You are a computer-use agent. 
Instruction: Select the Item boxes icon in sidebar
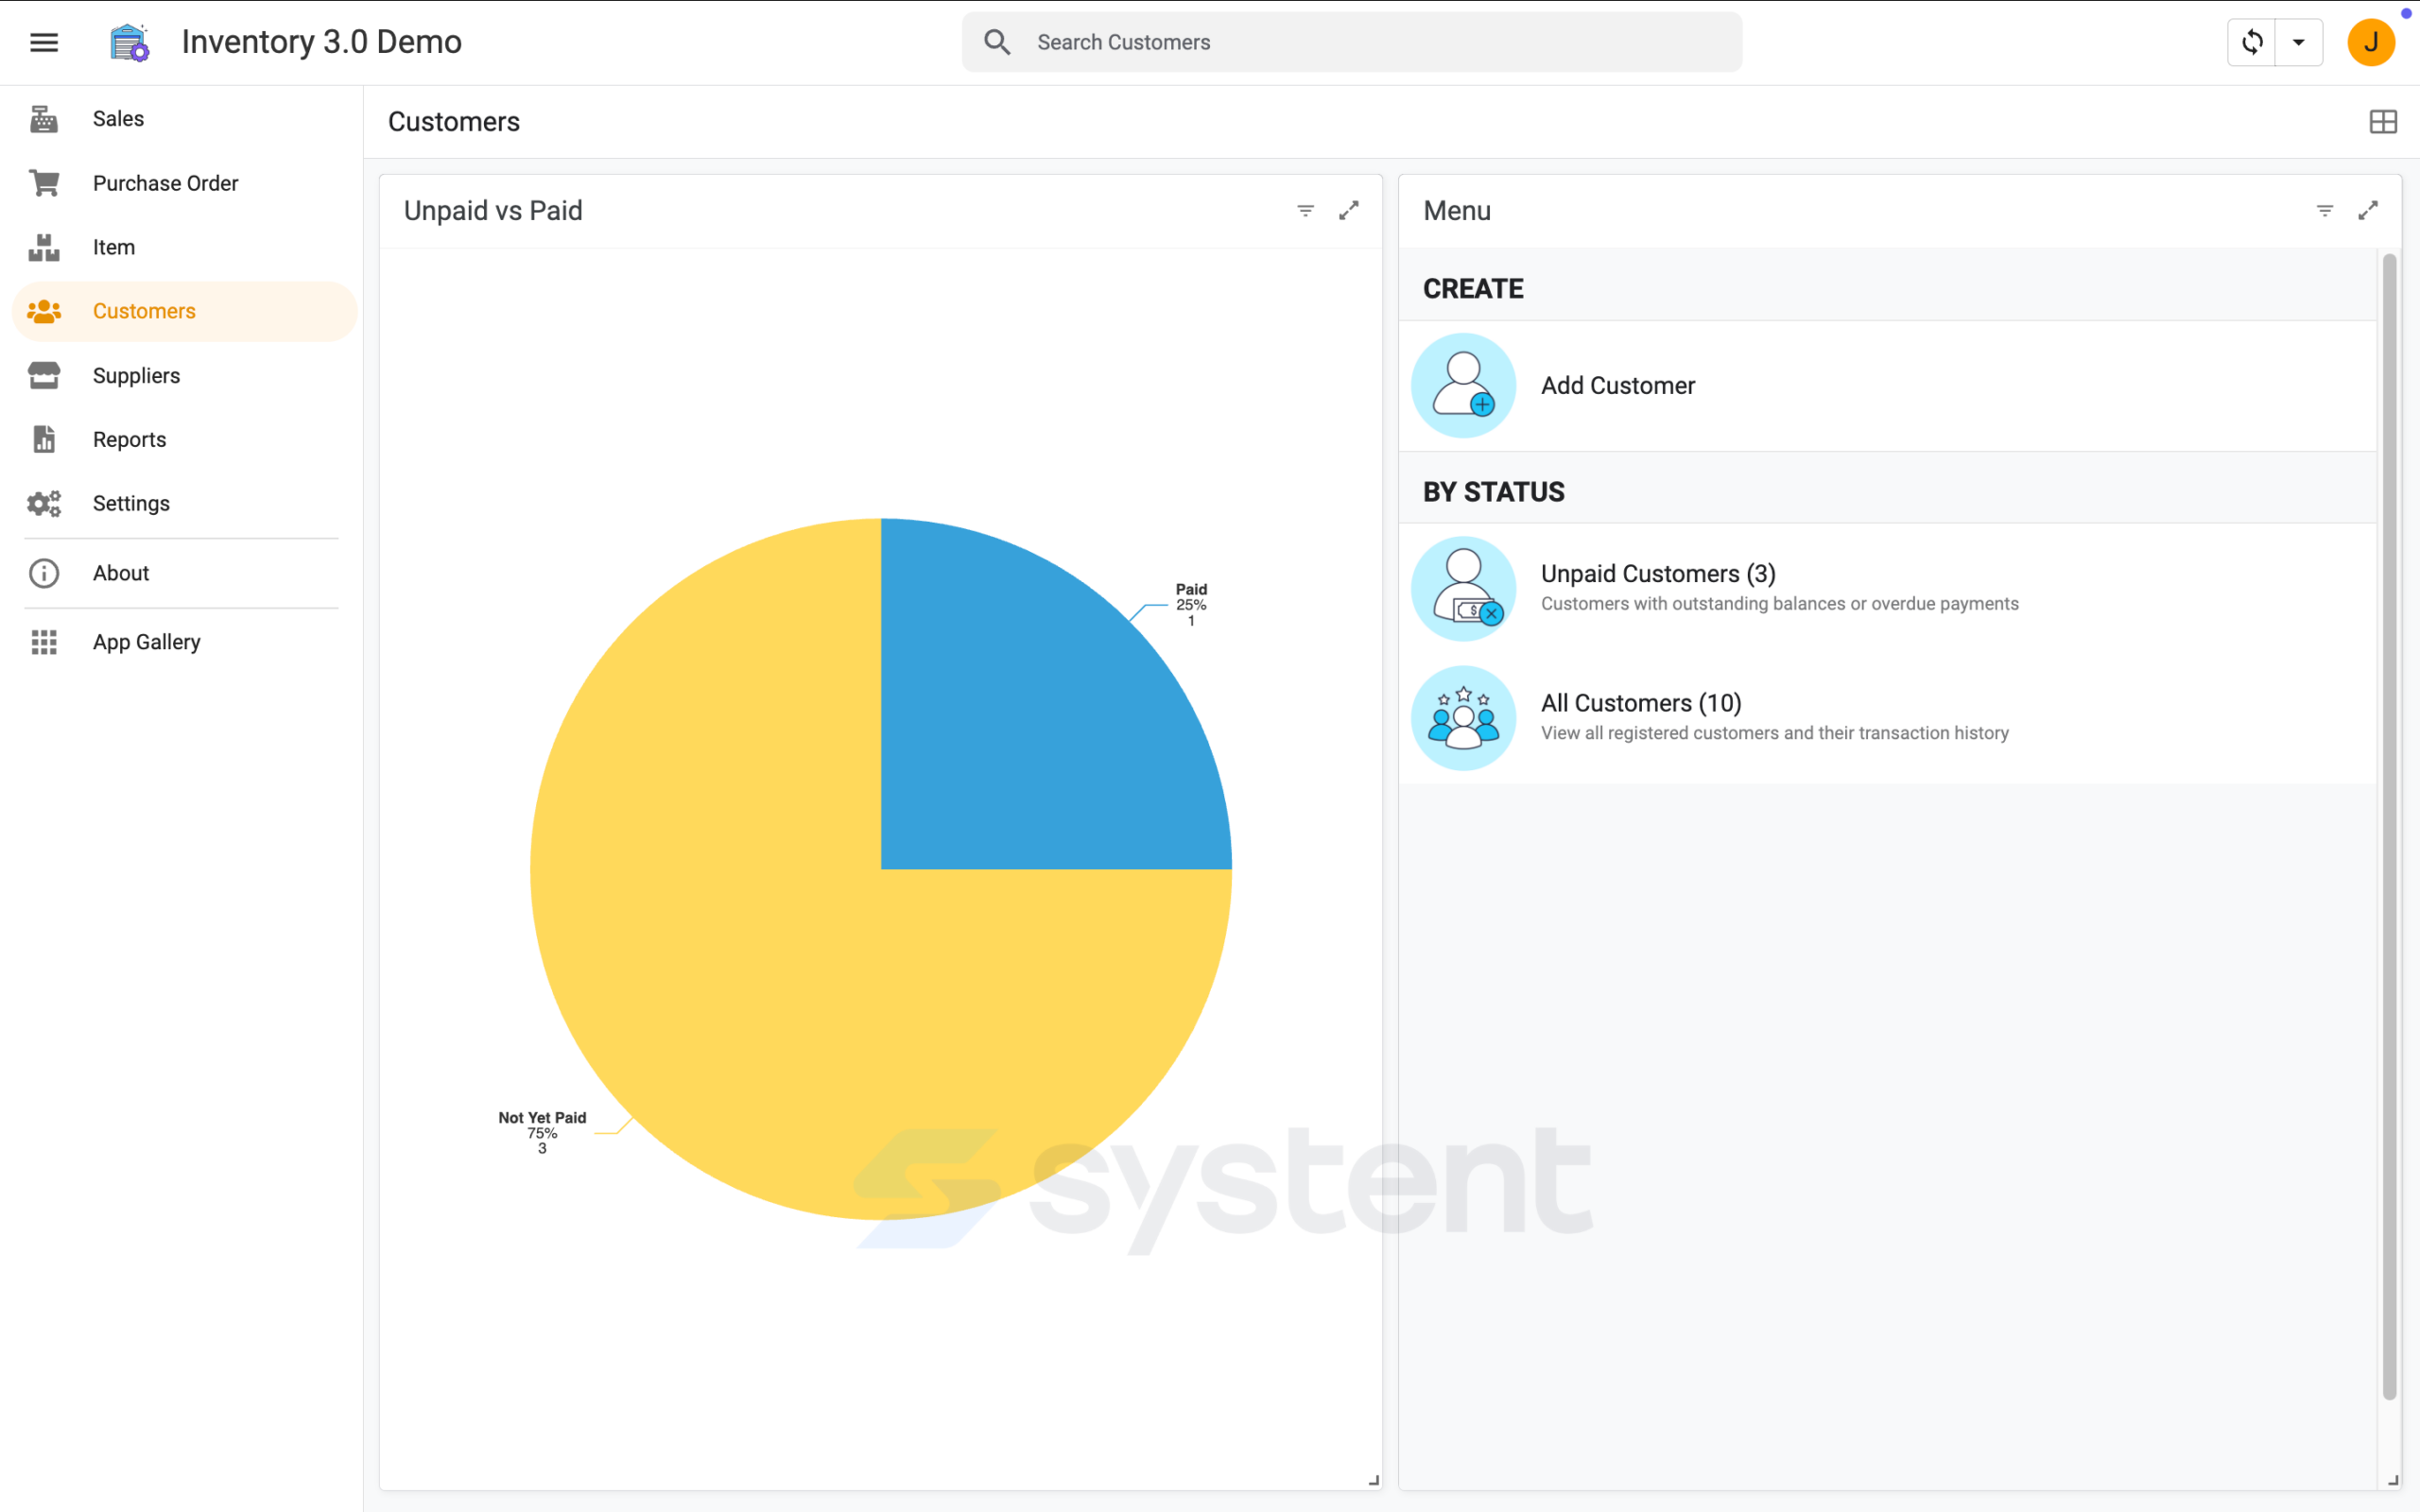coord(44,247)
